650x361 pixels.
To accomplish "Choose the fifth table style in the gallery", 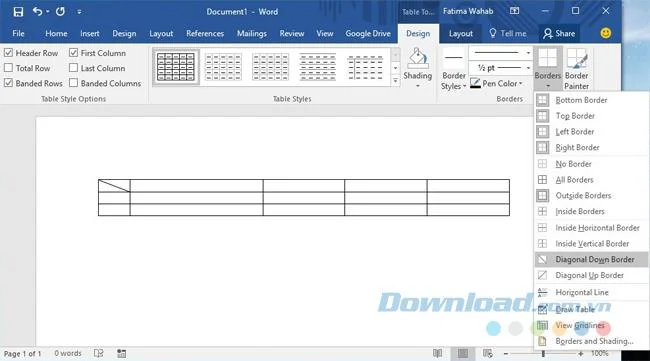I will point(365,67).
